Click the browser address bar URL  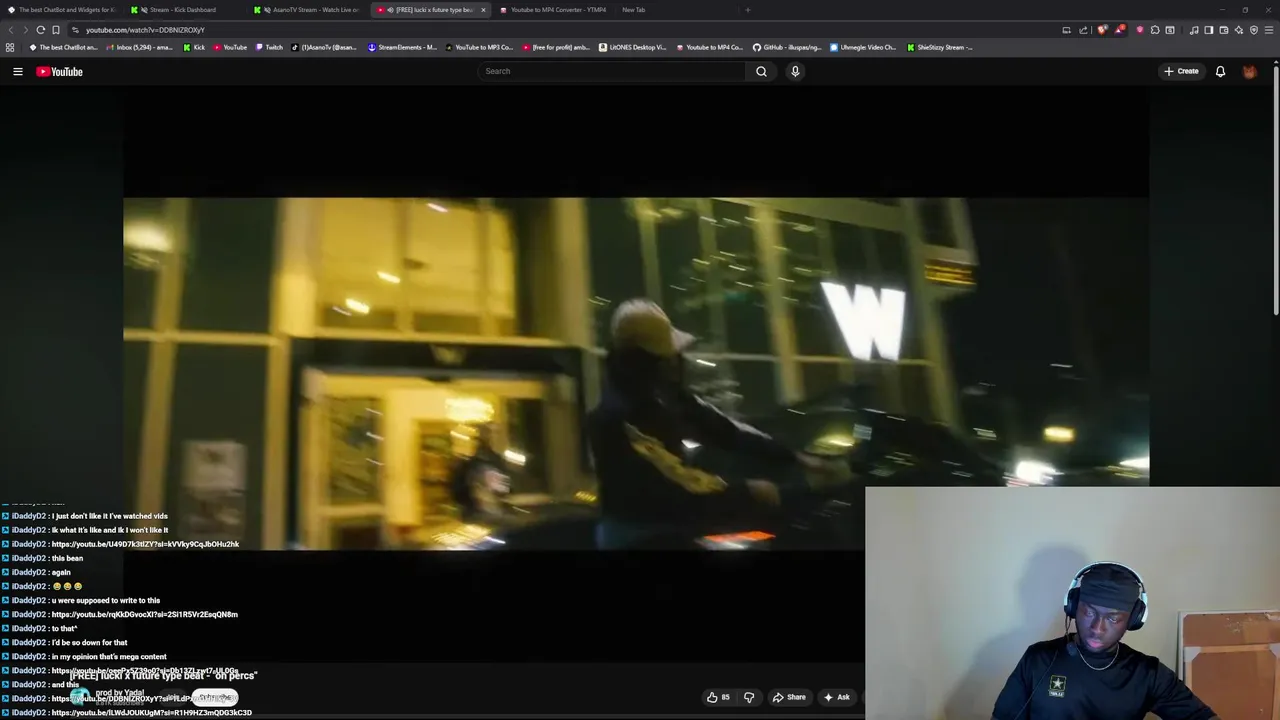point(145,30)
